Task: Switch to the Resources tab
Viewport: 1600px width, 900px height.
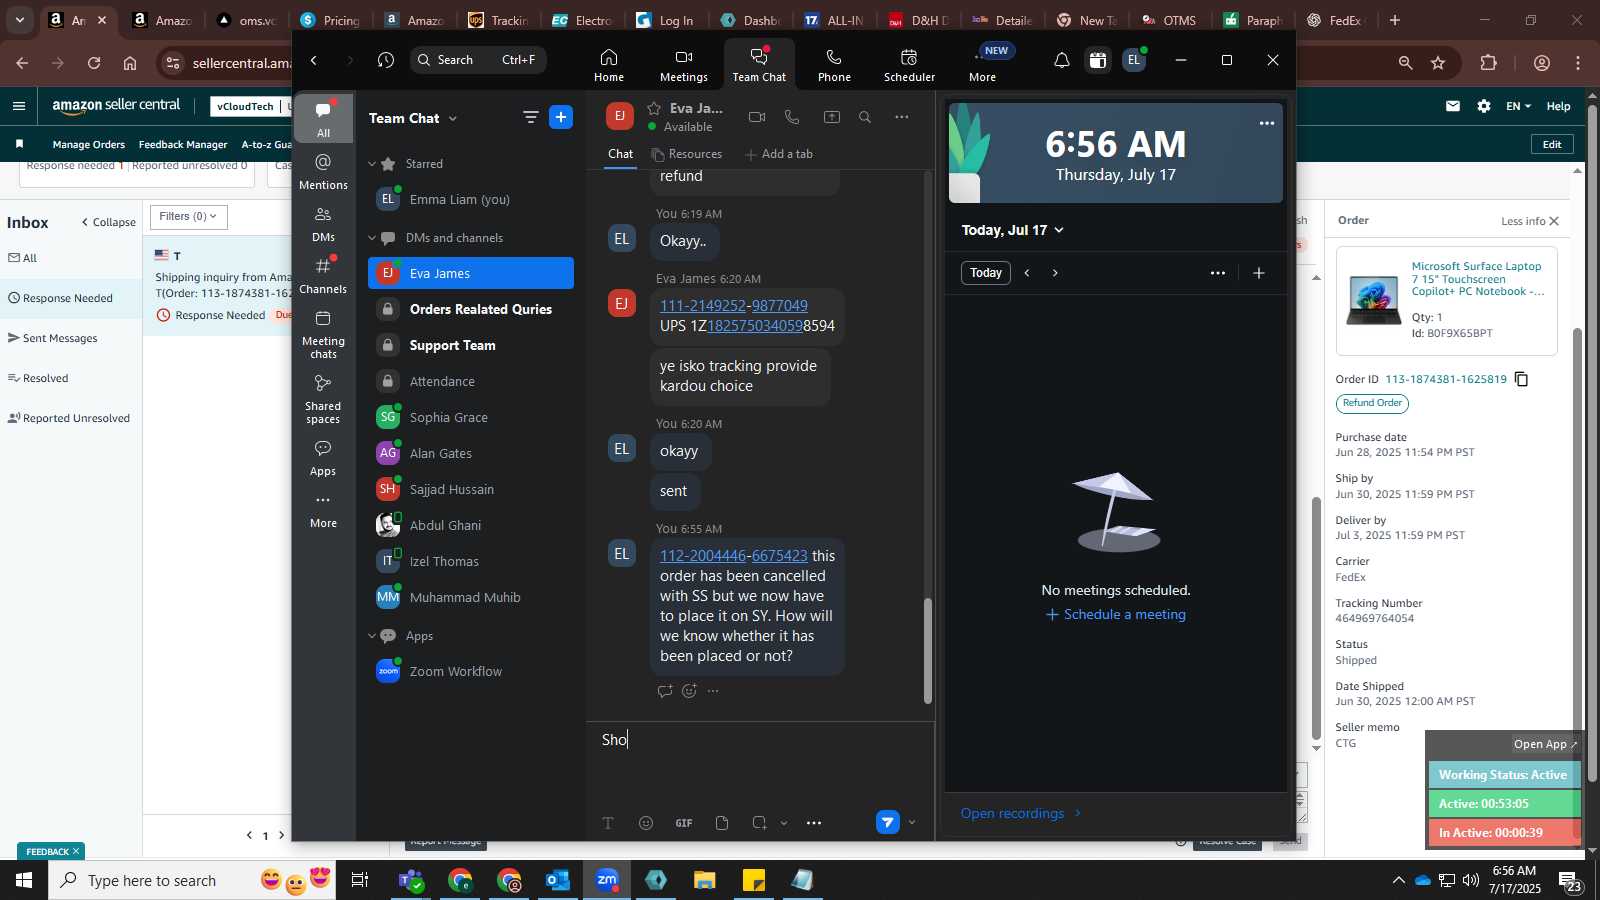Action: [686, 154]
